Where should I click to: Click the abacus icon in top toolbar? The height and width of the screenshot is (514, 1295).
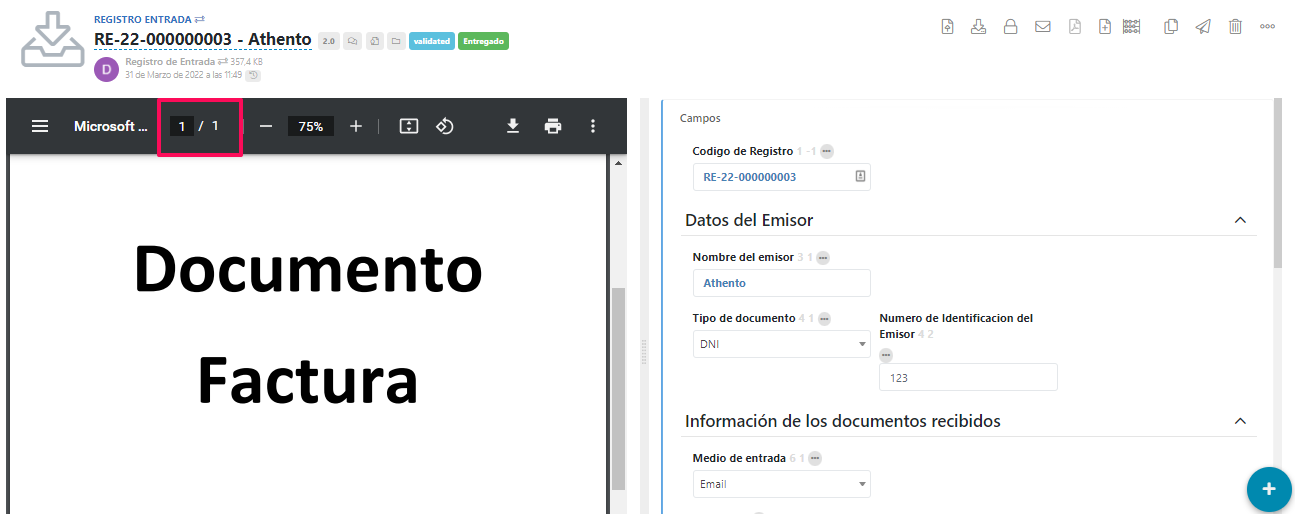1132,27
